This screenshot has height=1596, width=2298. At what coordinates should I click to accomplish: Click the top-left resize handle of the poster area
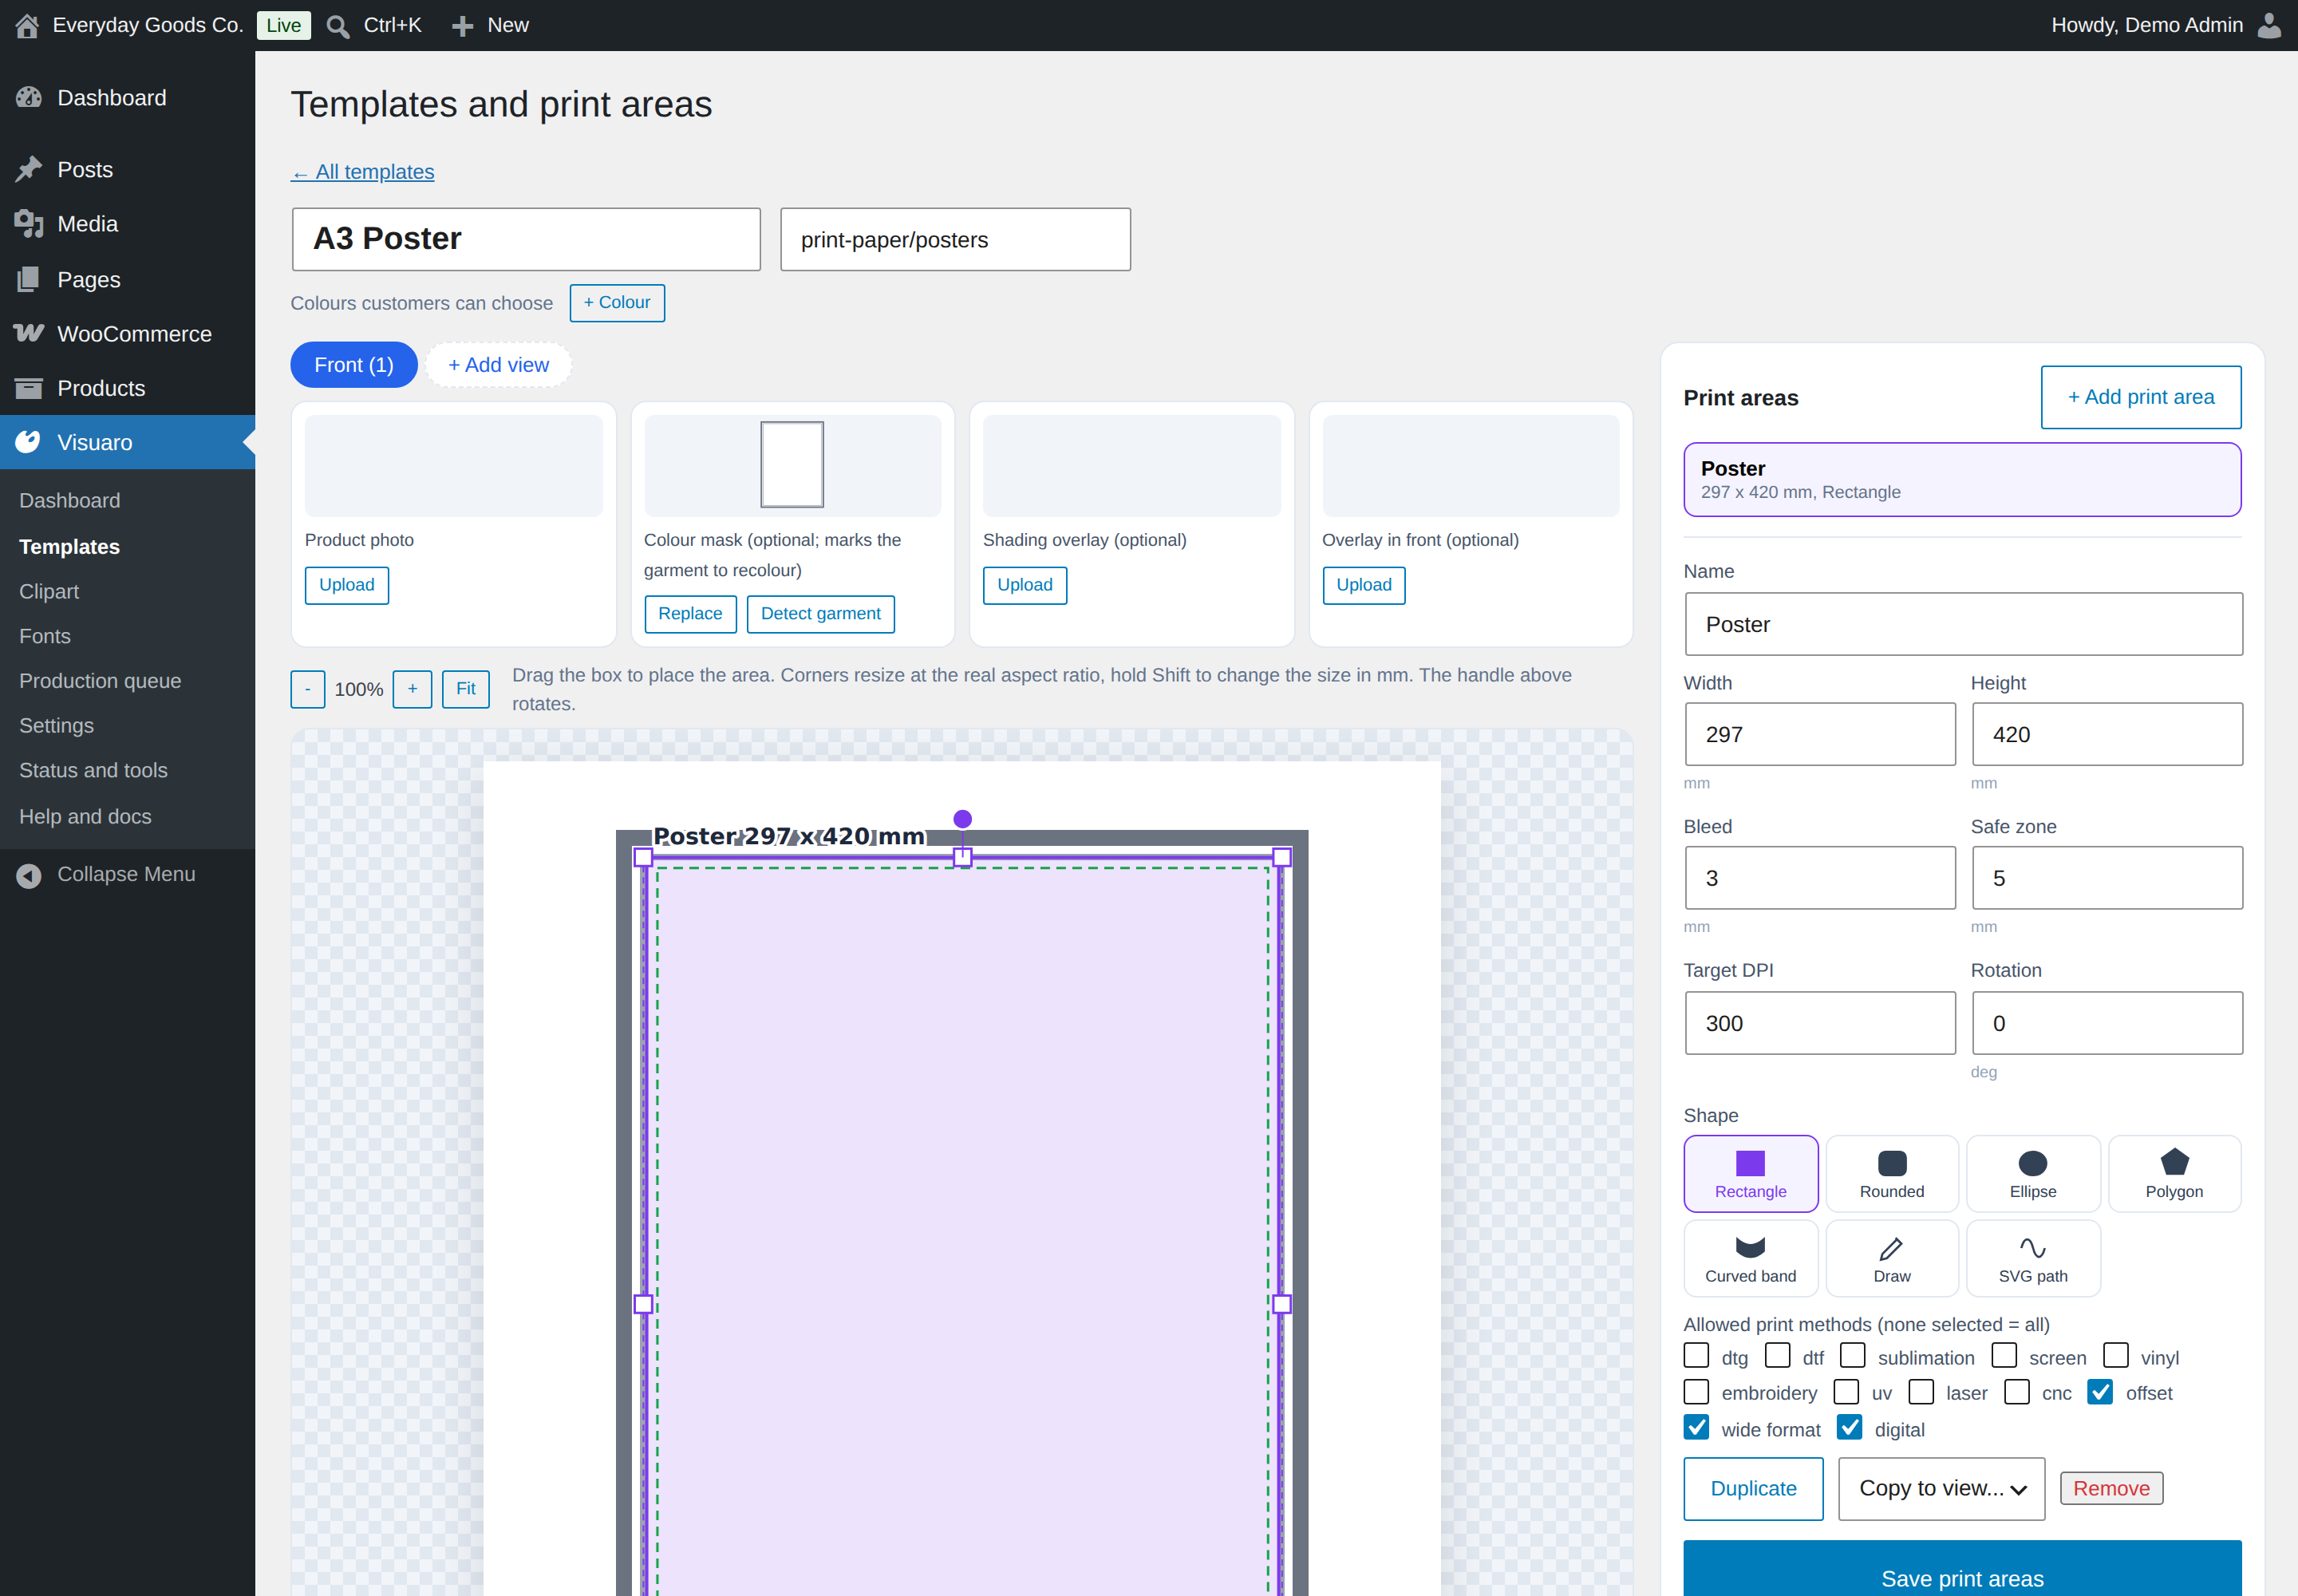point(643,857)
